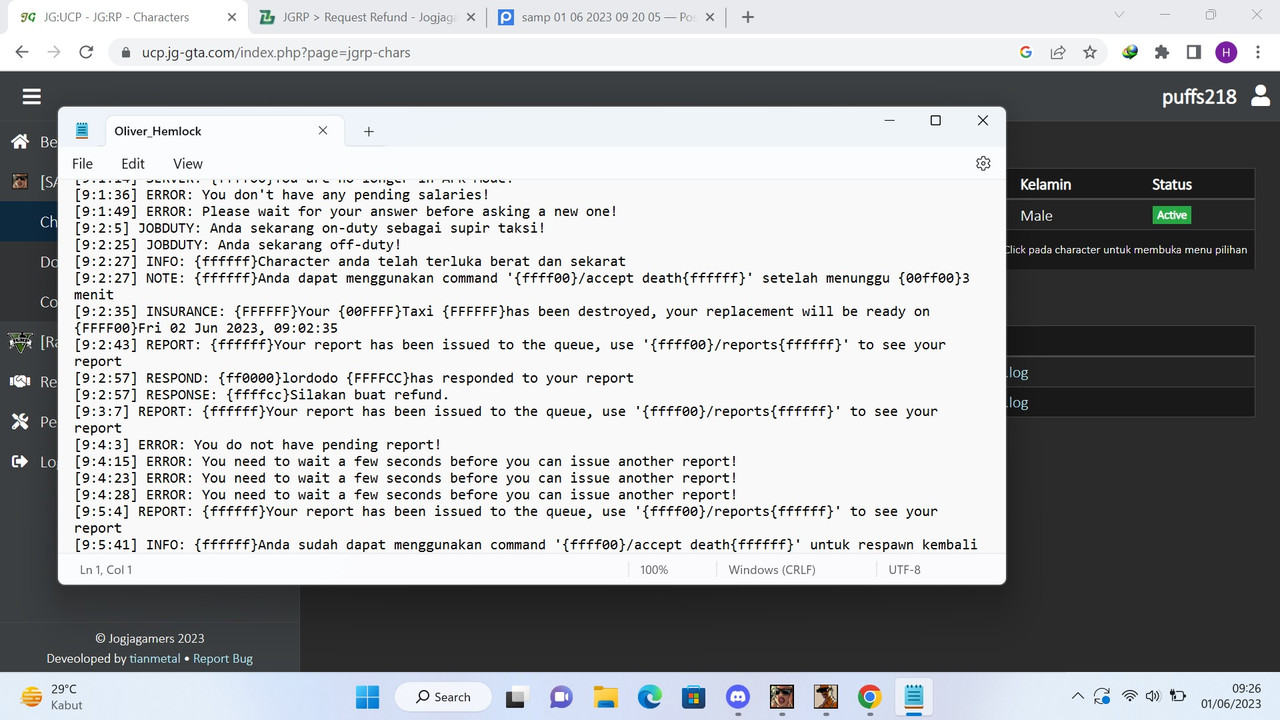Open Microsoft Edge from taskbar
The height and width of the screenshot is (720, 1280).
pyautogui.click(x=650, y=696)
